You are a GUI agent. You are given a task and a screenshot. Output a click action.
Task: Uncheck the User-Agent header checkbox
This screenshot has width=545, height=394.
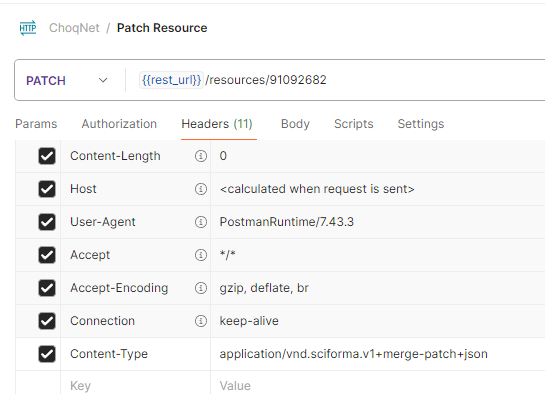pyautogui.click(x=47, y=222)
